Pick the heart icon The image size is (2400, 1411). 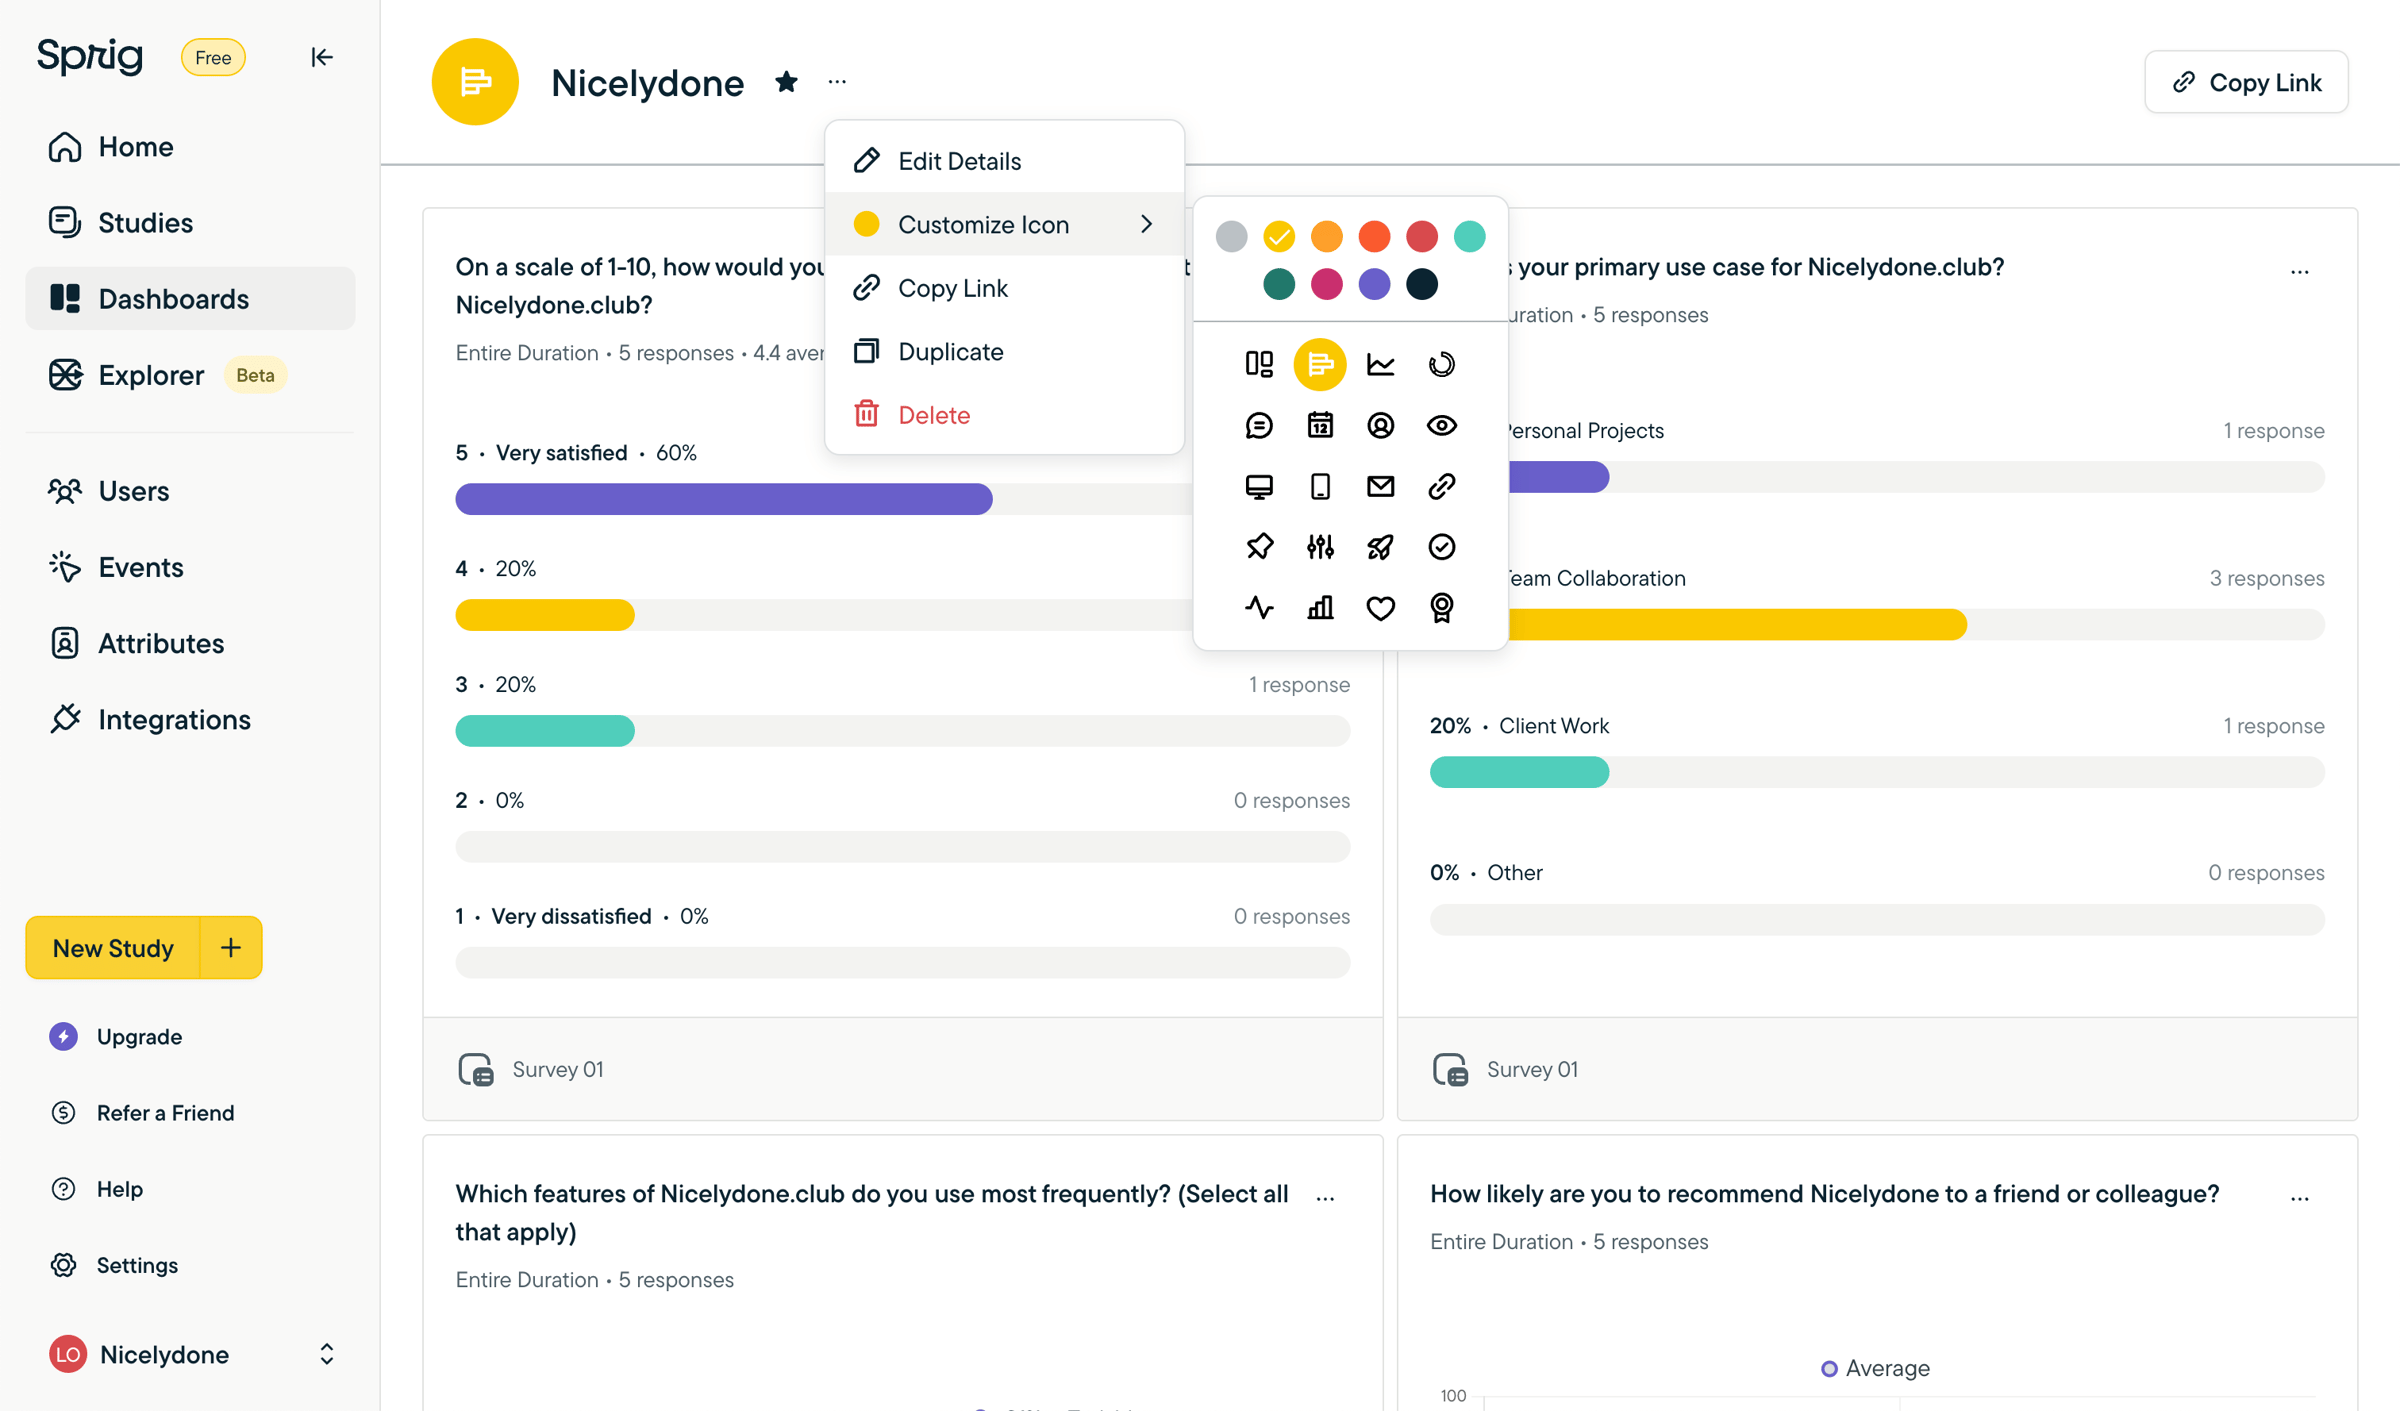coord(1380,608)
